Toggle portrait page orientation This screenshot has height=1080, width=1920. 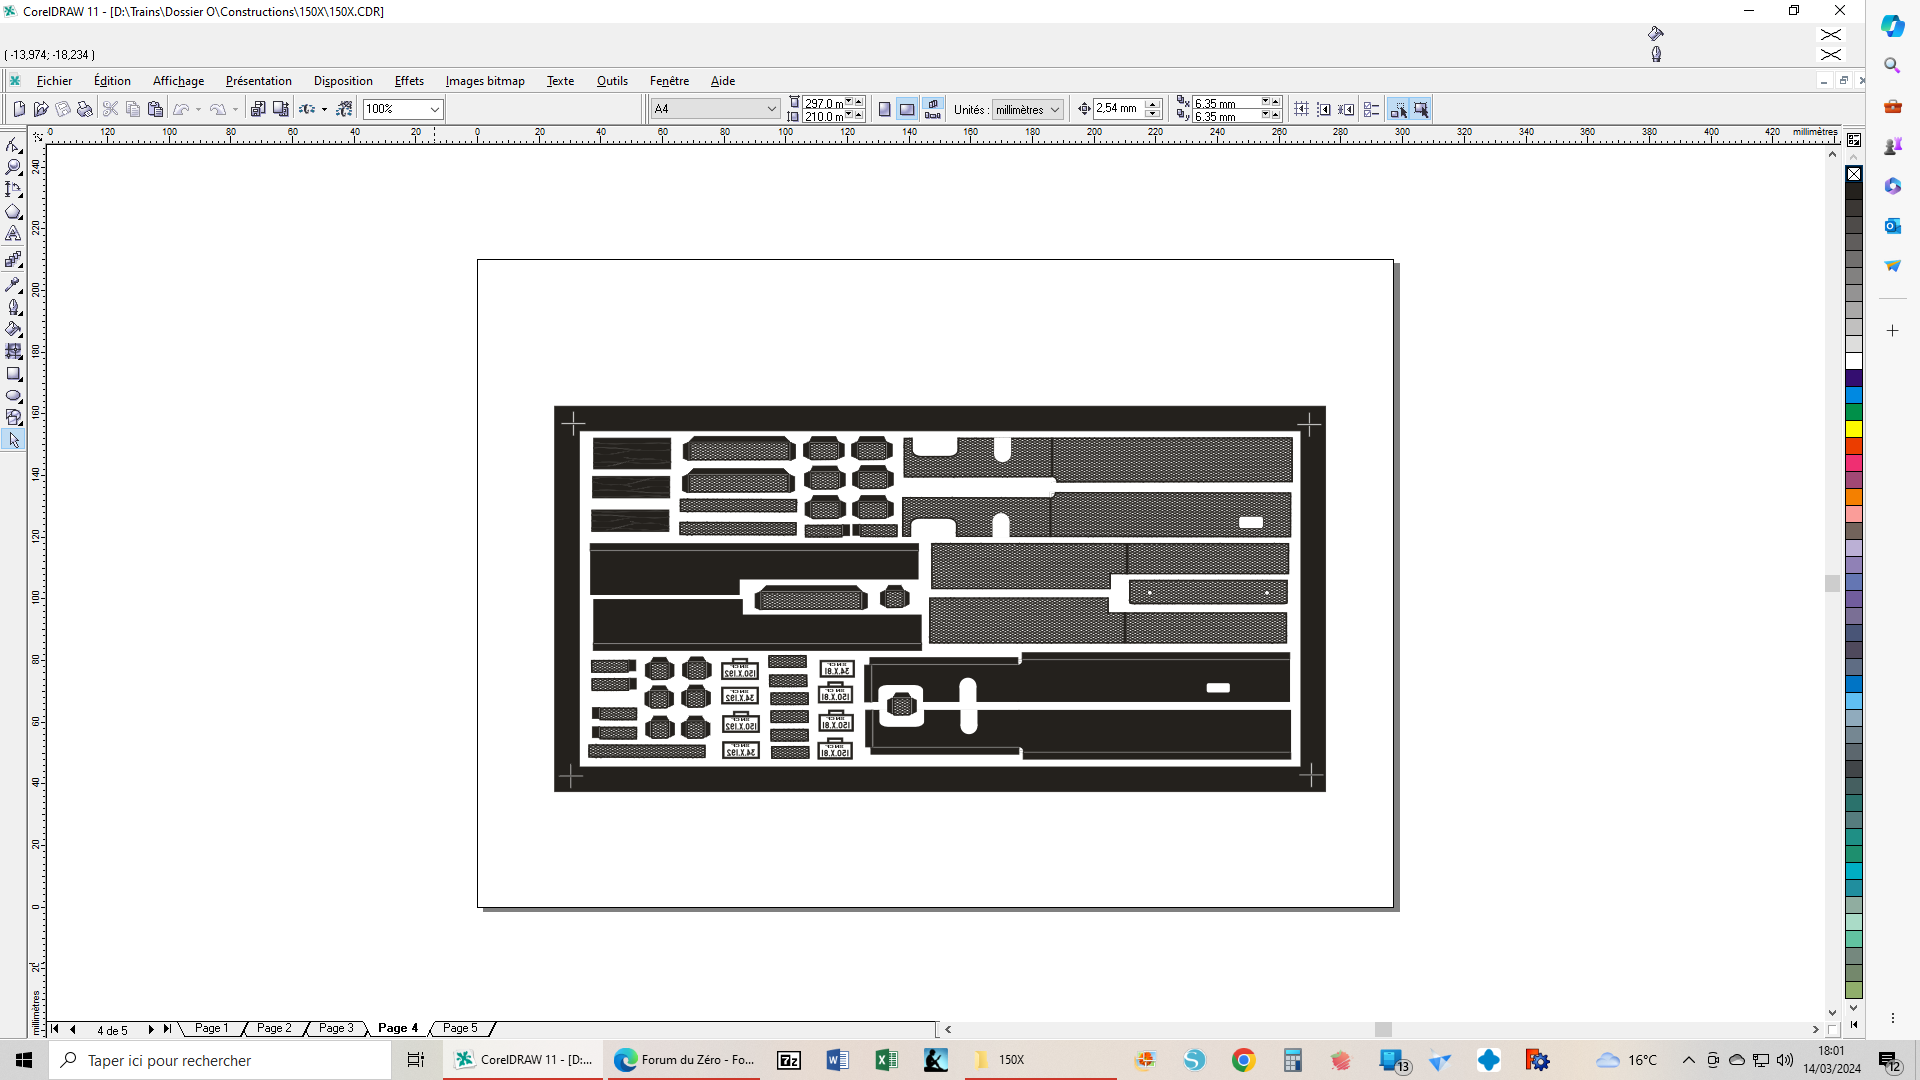click(884, 109)
